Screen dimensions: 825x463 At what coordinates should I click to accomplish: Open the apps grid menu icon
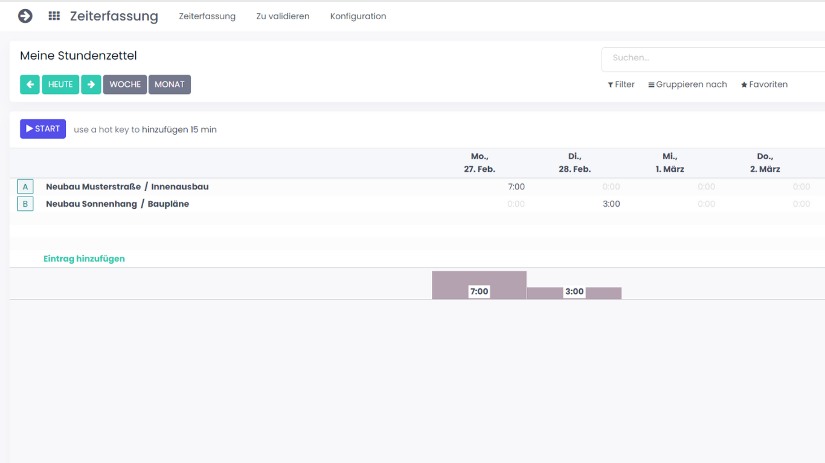(x=54, y=16)
